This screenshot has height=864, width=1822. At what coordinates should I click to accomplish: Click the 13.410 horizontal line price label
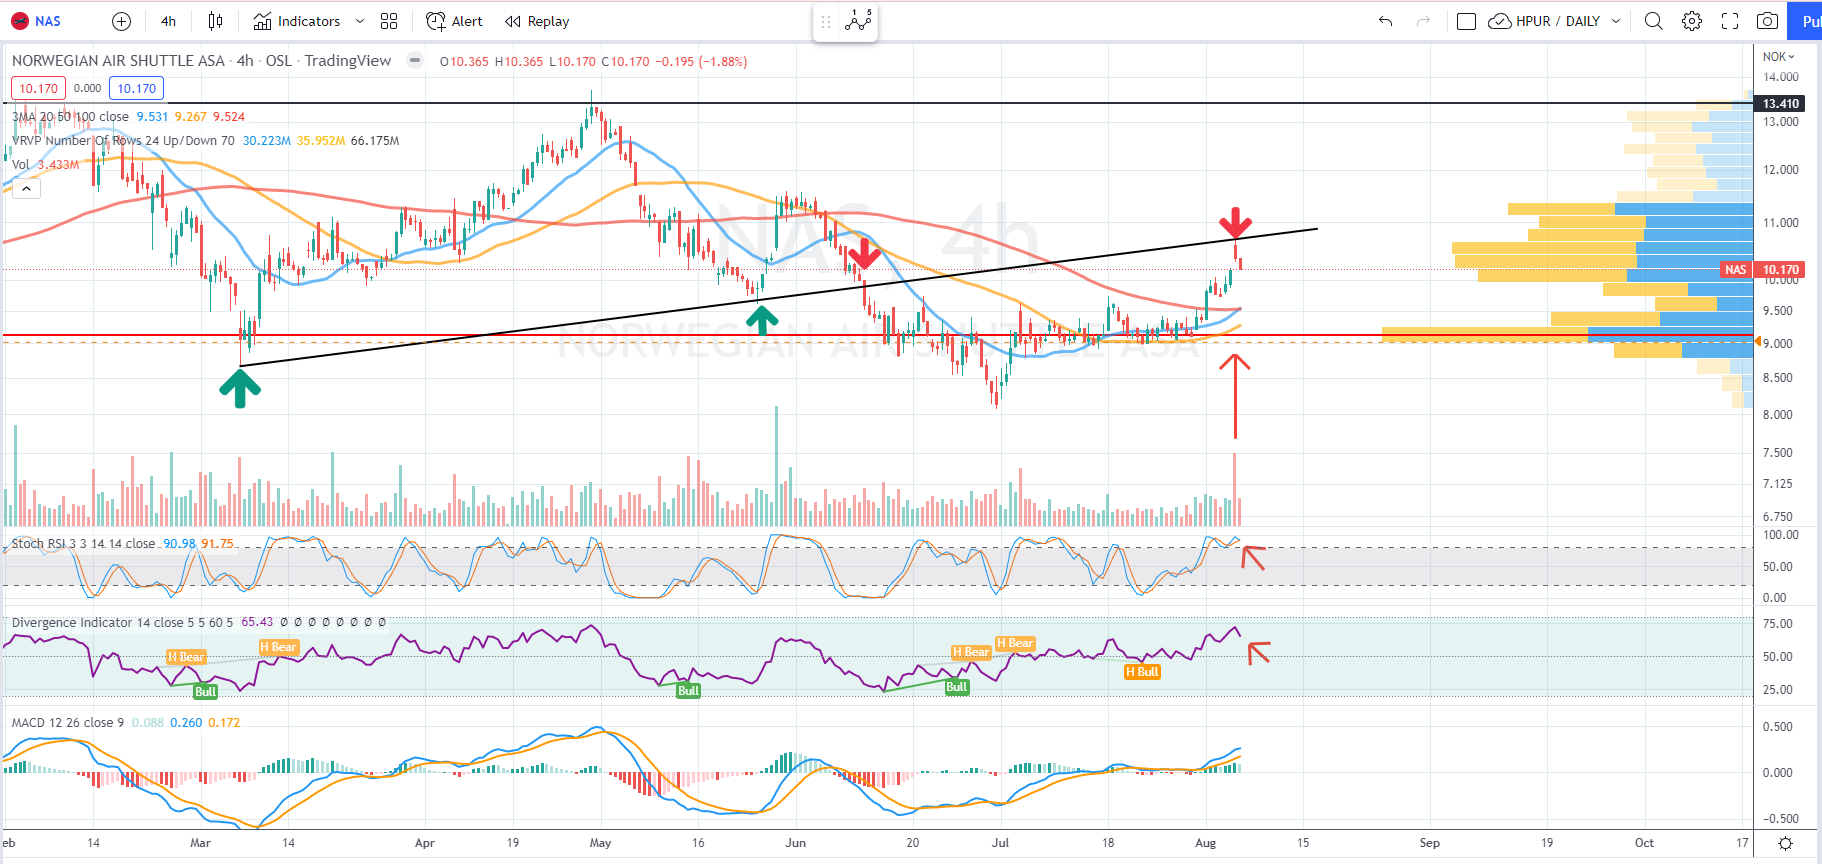(x=1780, y=104)
